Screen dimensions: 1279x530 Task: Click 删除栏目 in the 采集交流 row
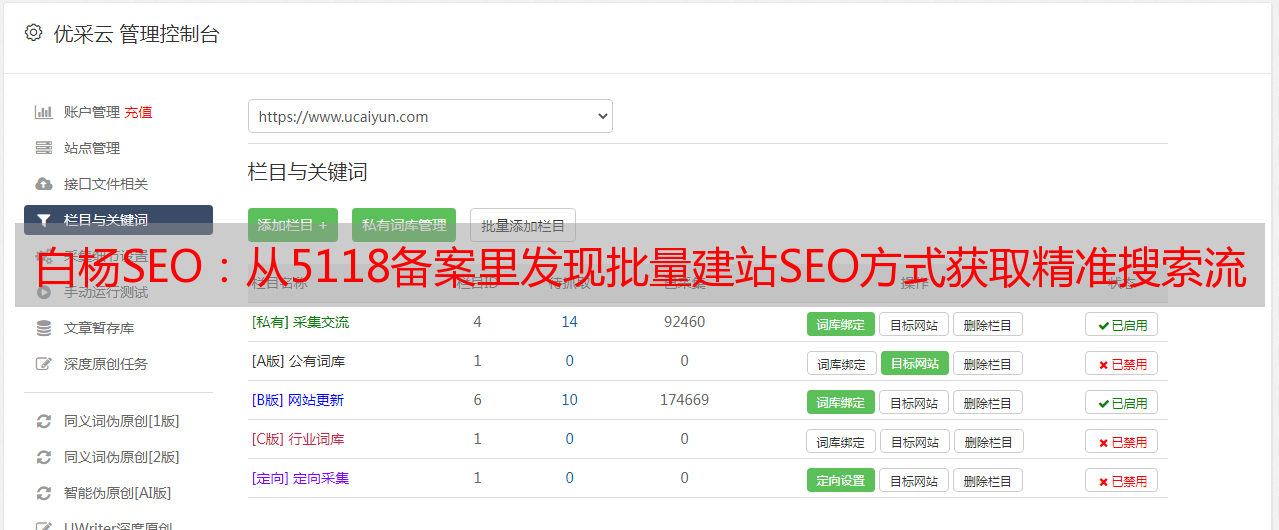988,324
